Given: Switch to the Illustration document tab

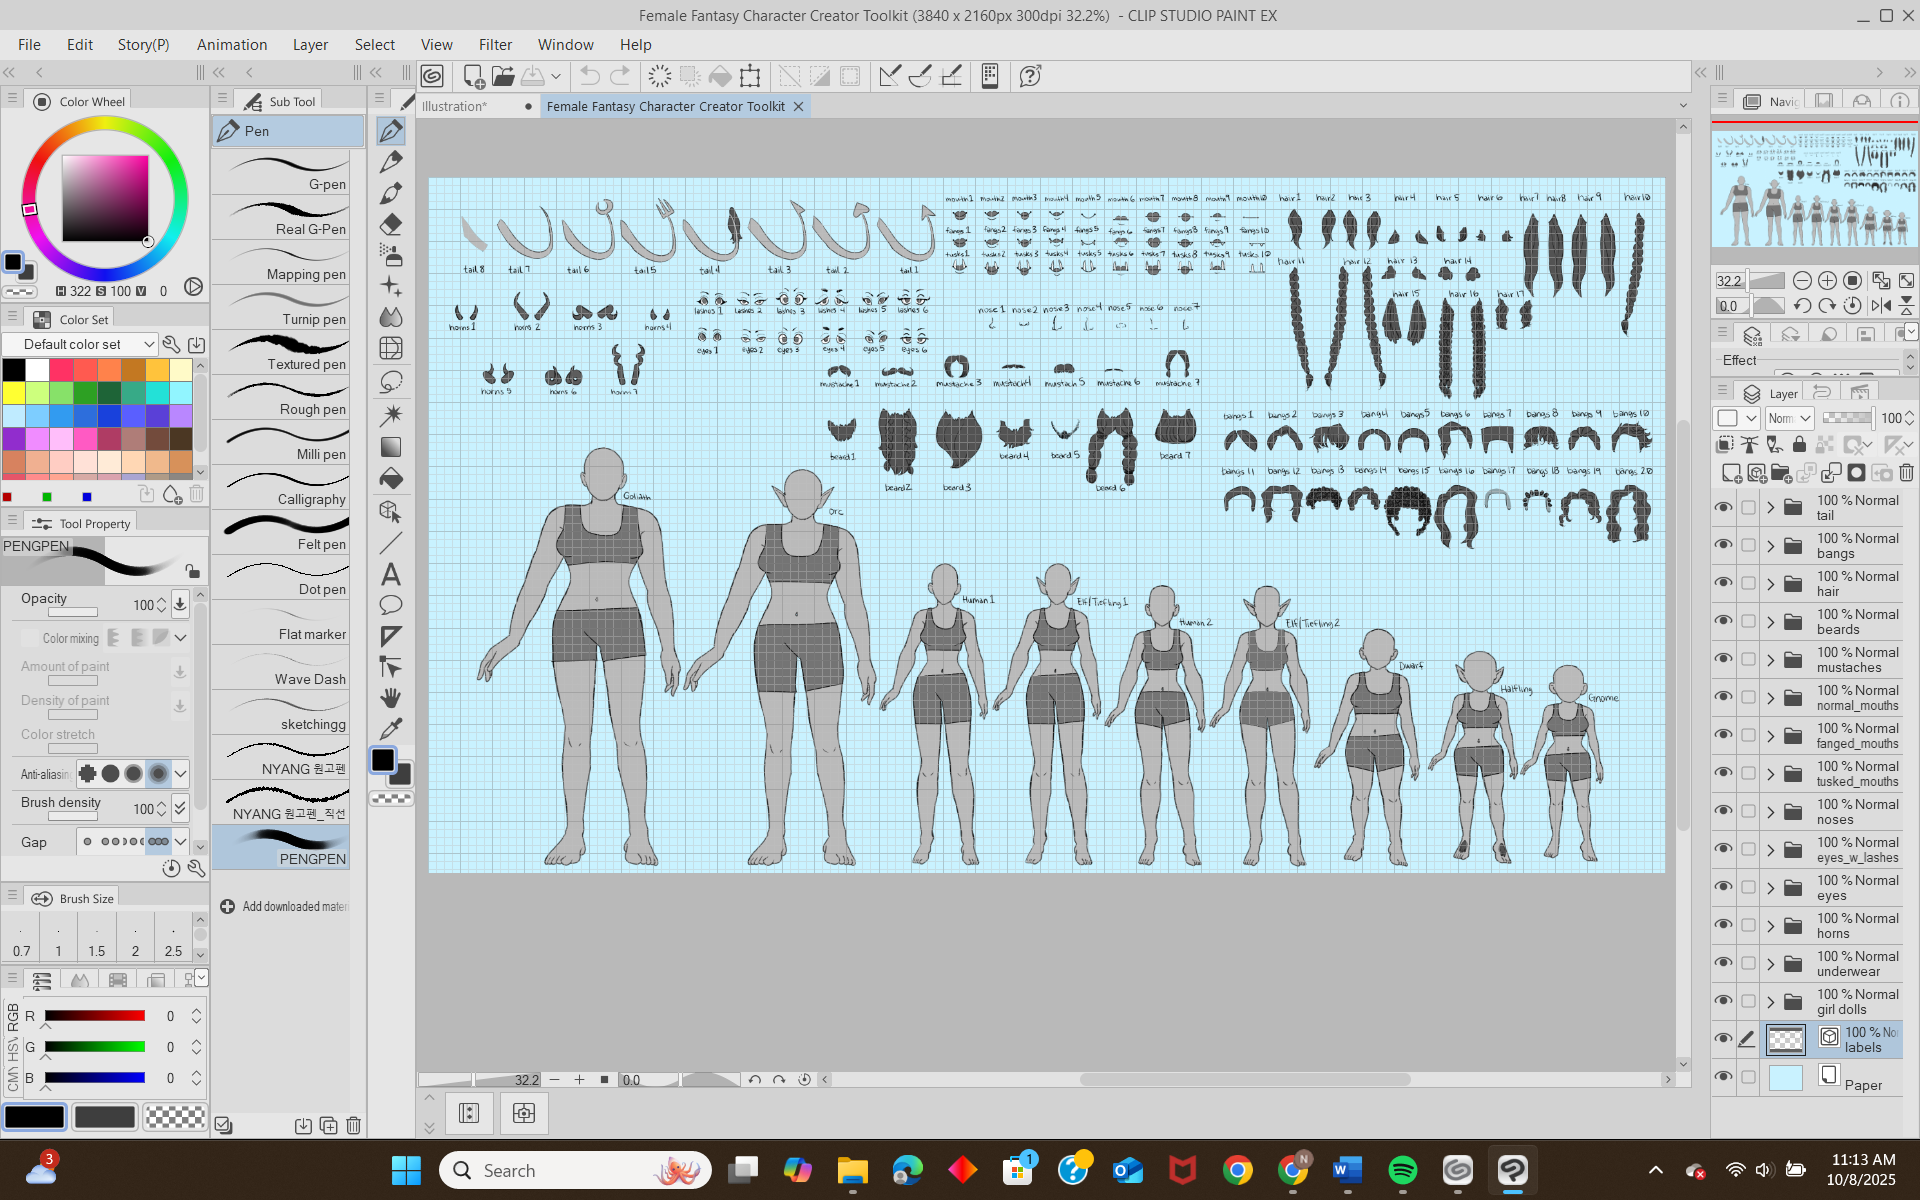Looking at the screenshot, I should click(x=455, y=106).
